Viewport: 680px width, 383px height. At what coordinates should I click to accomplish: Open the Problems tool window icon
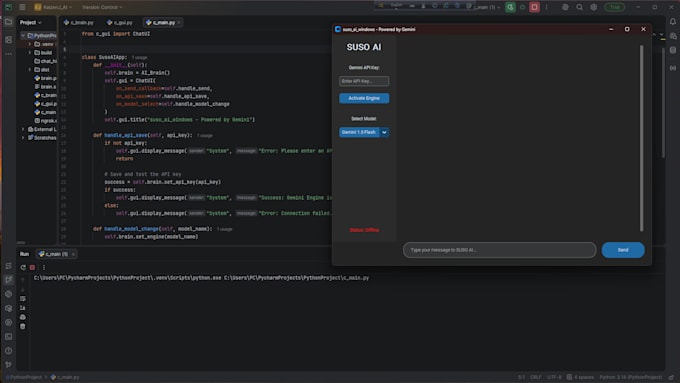coord(8,351)
